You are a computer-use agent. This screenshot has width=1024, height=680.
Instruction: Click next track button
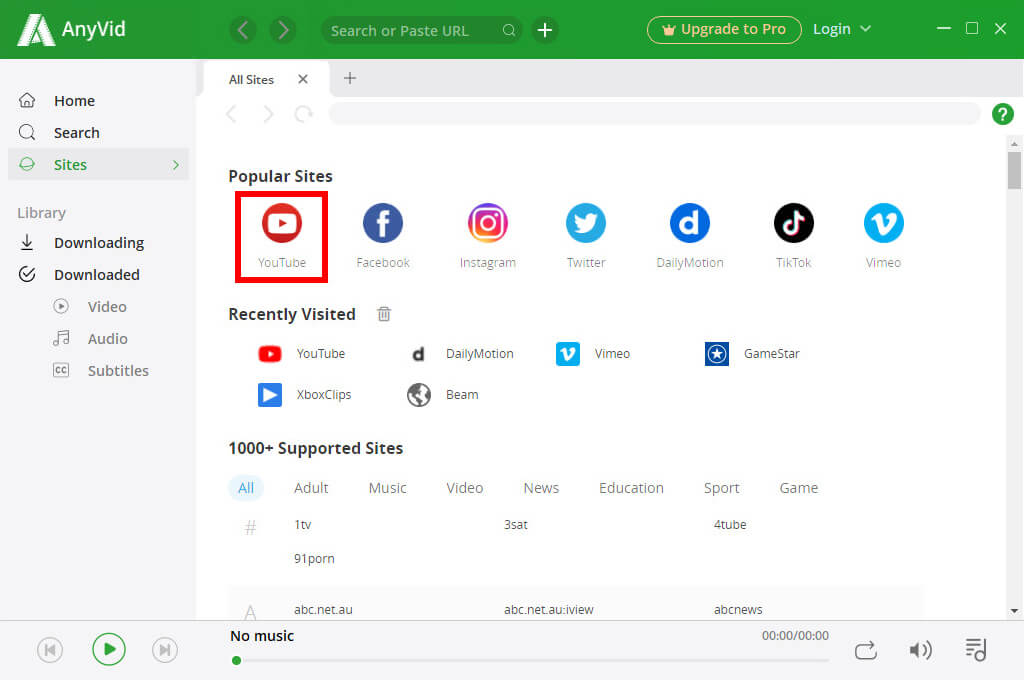click(165, 650)
